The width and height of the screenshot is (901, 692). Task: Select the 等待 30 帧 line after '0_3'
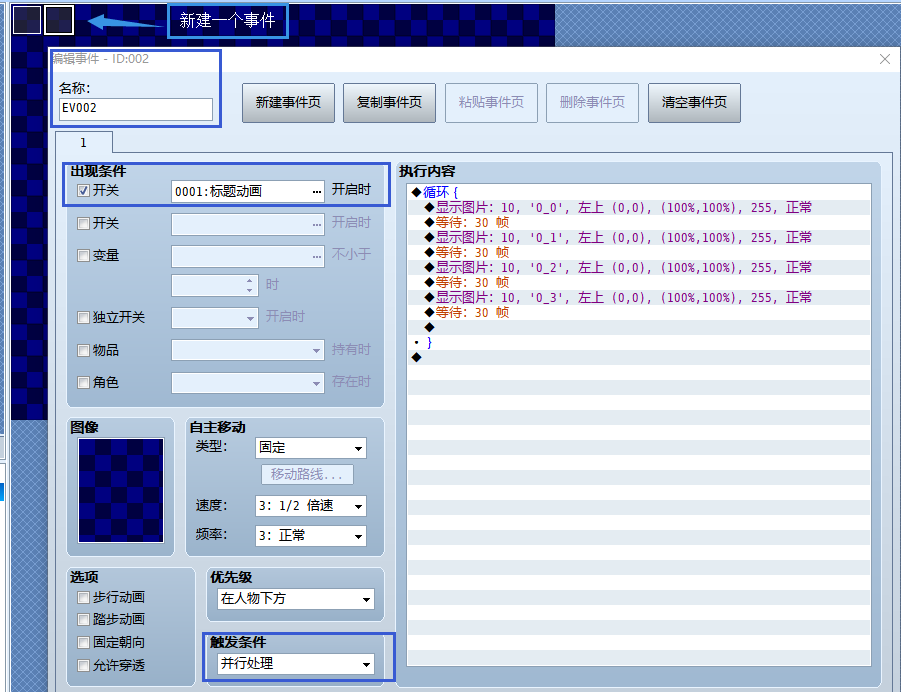point(639,312)
